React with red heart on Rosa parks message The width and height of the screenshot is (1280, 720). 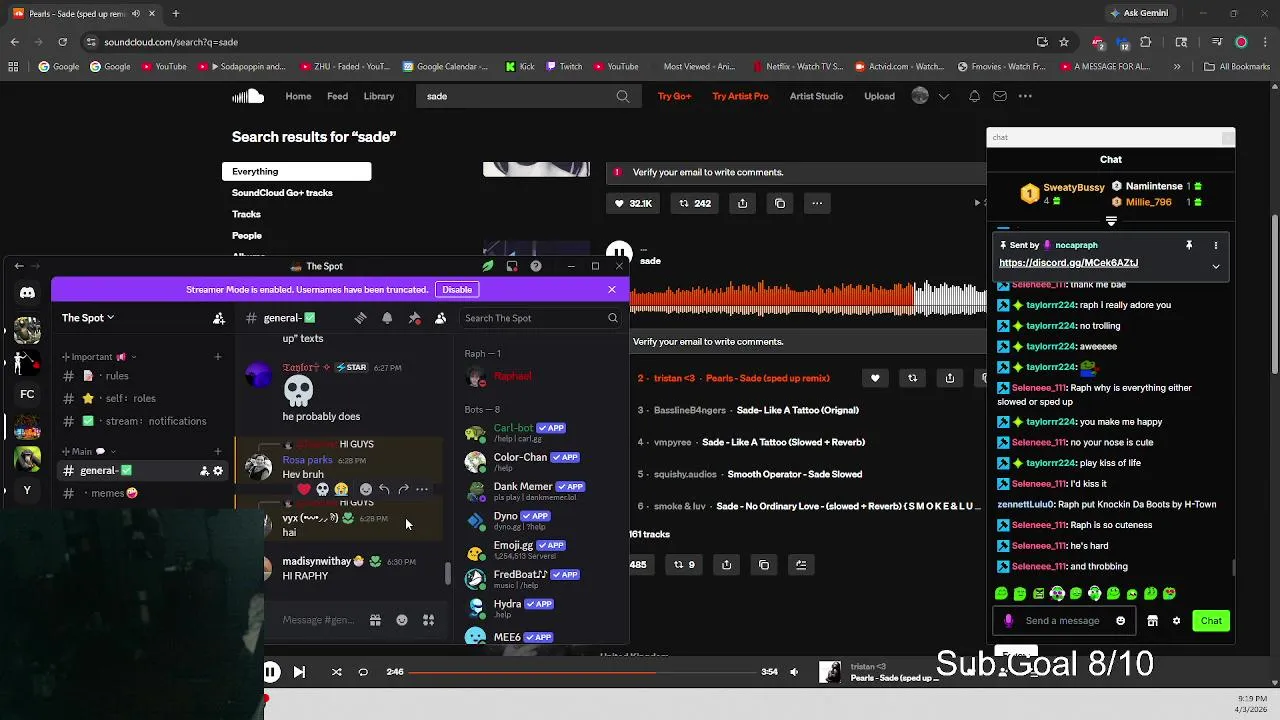(x=304, y=489)
